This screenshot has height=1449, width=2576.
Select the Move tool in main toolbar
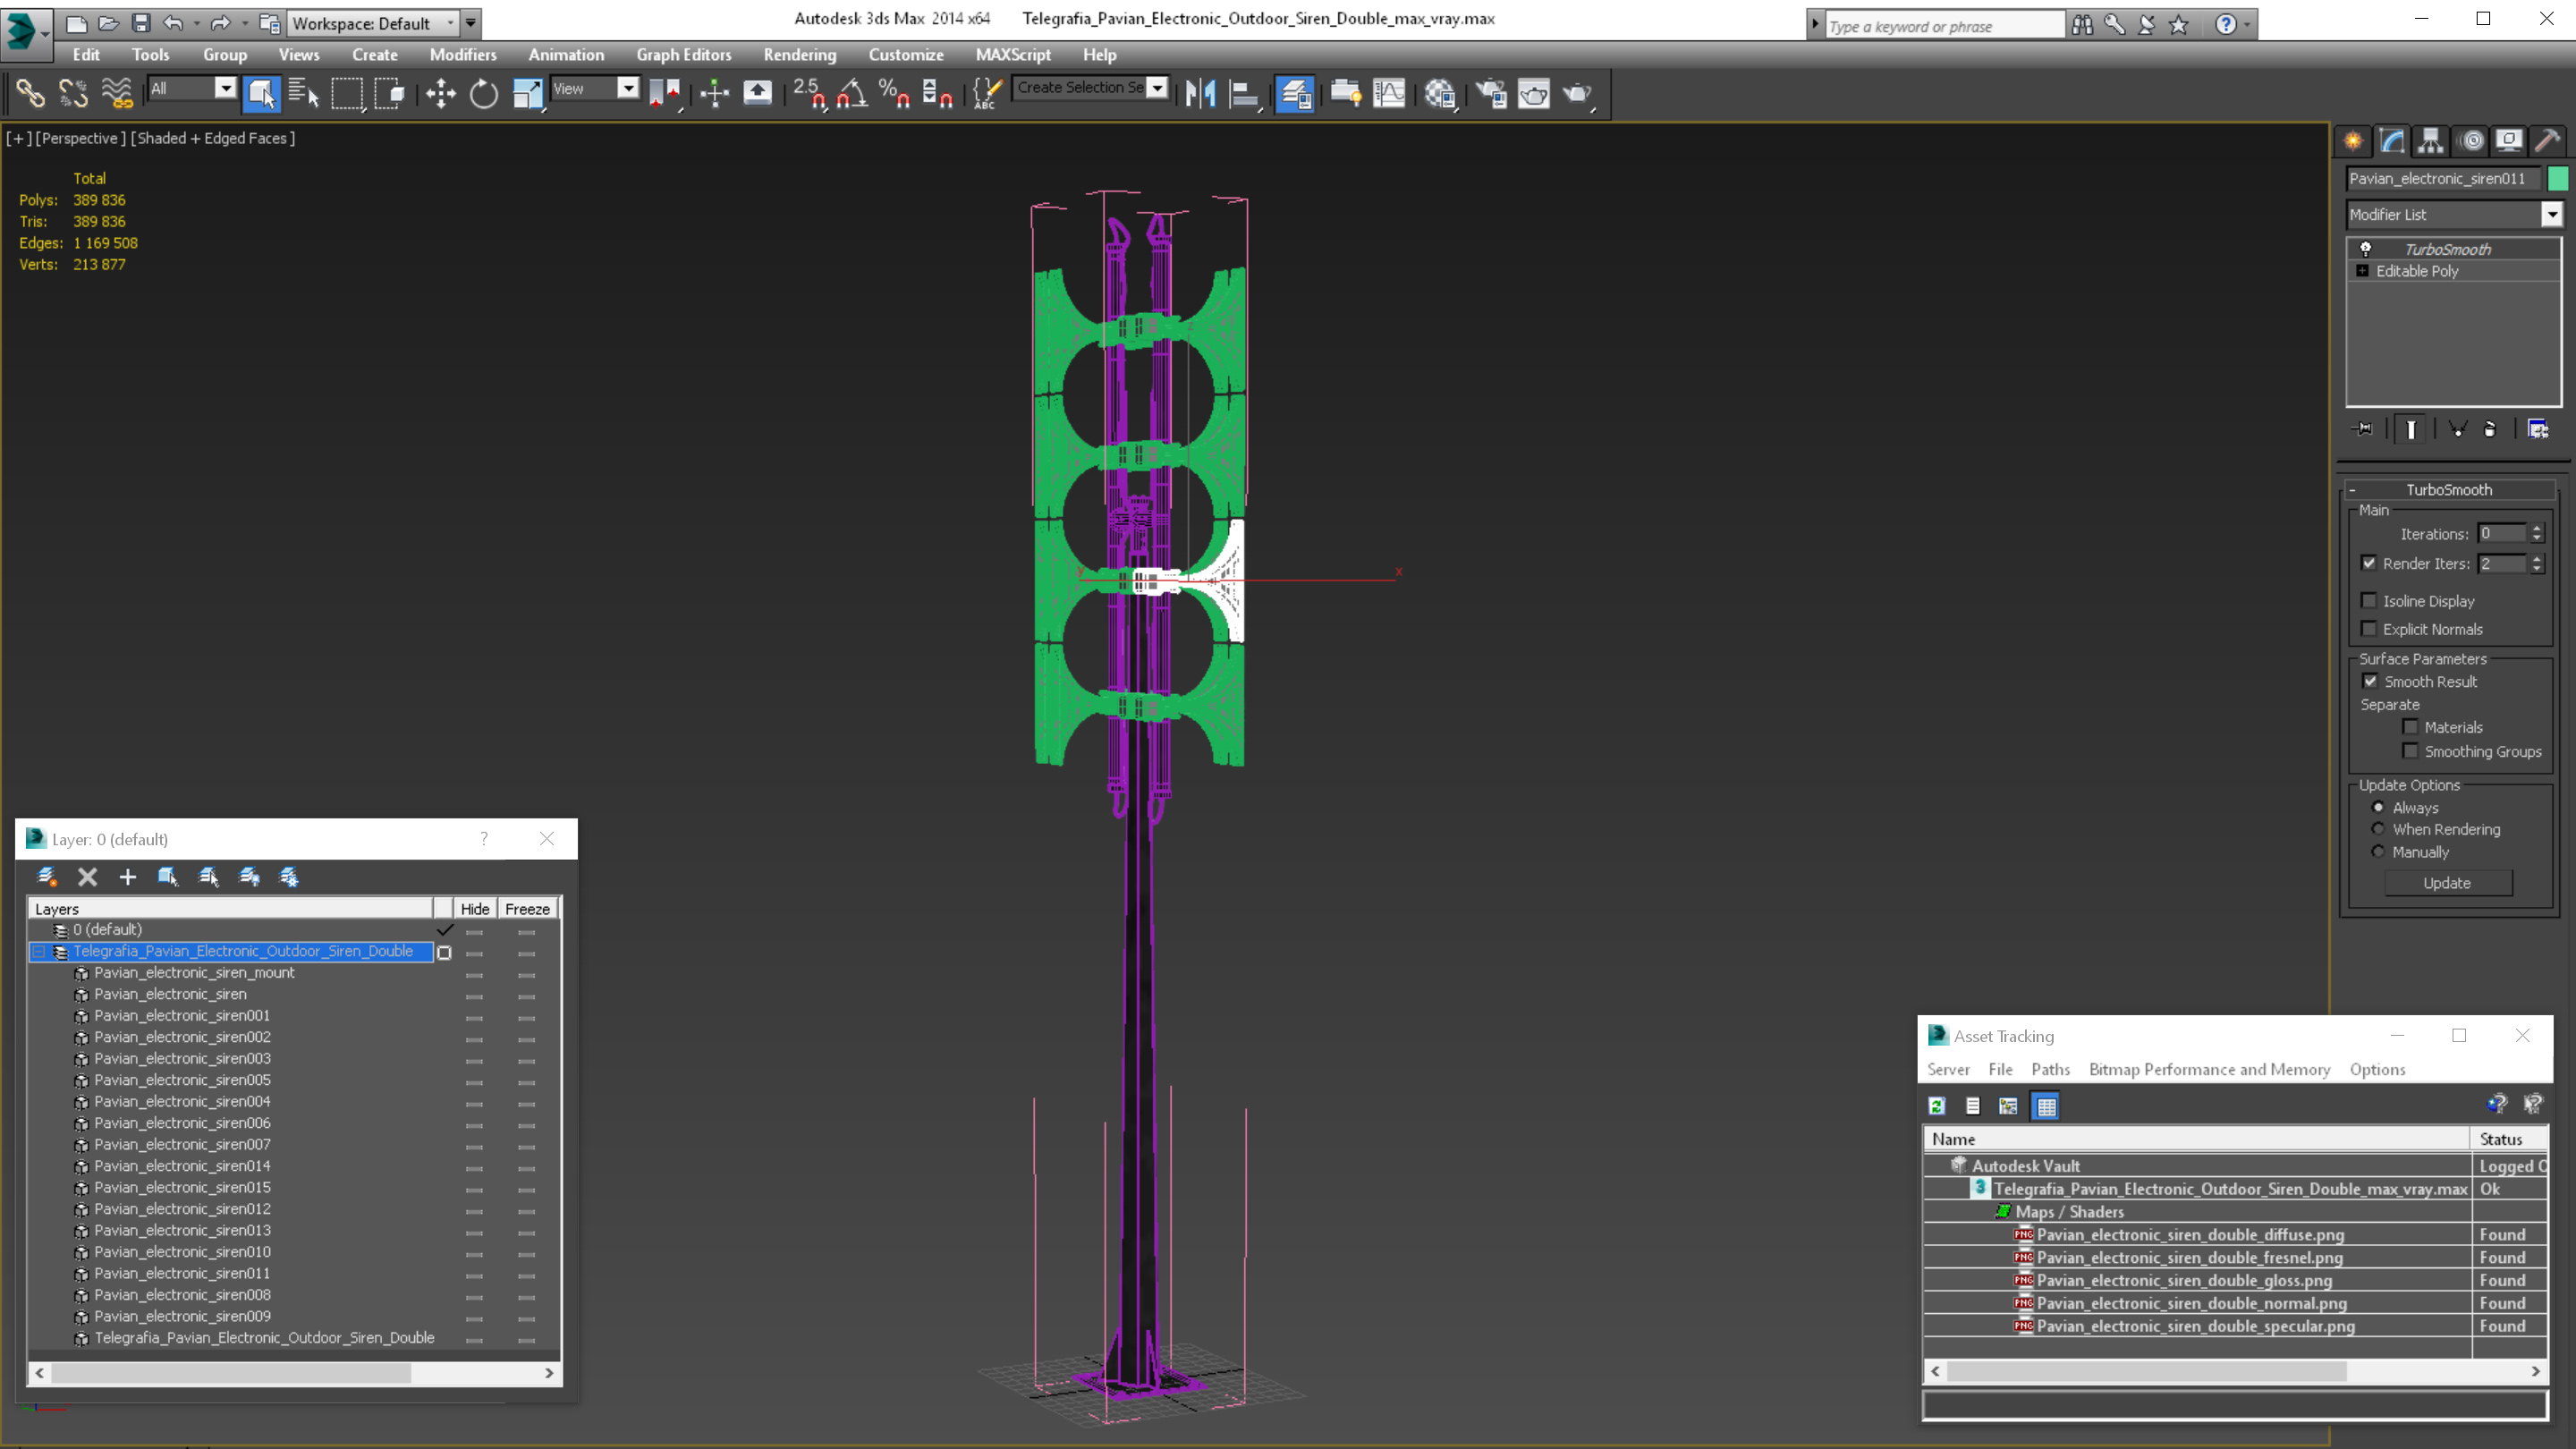(x=440, y=93)
